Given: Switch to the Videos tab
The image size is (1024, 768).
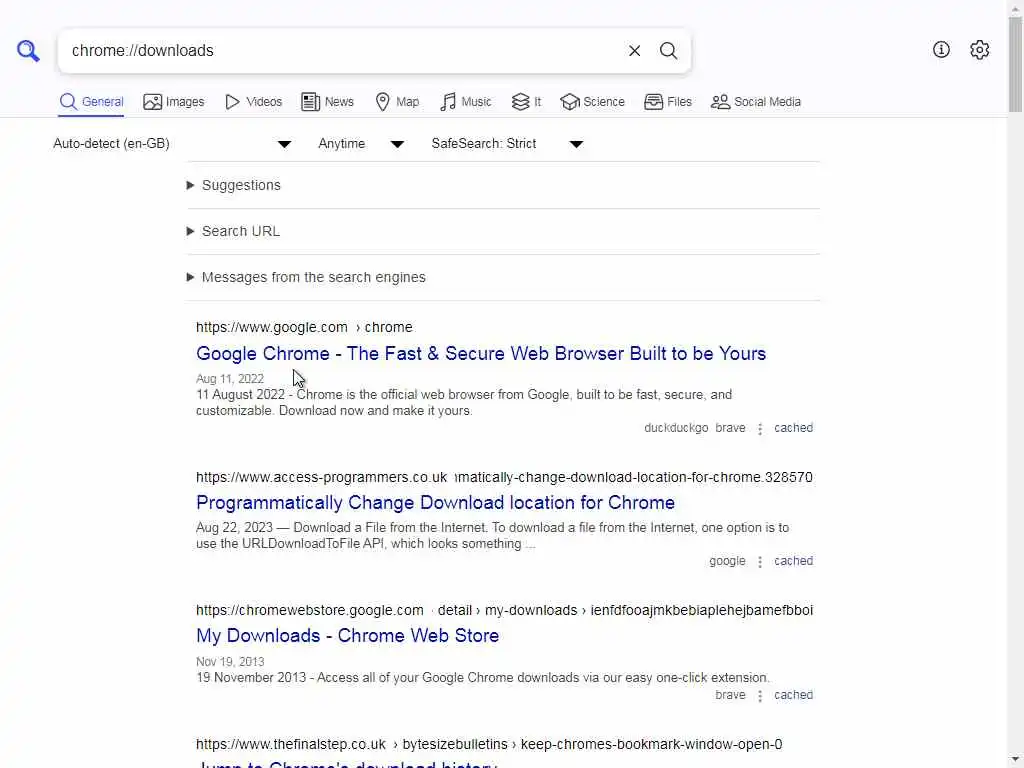Looking at the screenshot, I should pos(253,102).
